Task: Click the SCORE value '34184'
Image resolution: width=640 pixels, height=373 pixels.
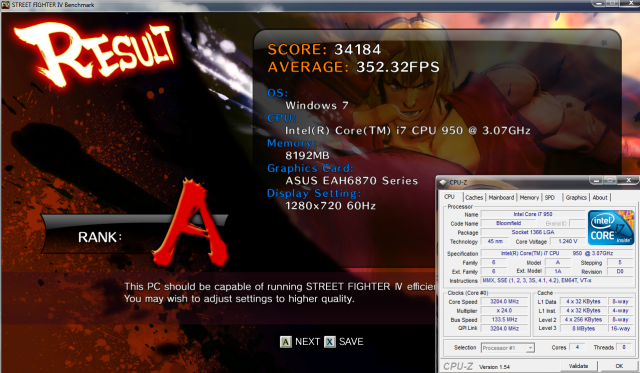Action: point(358,50)
